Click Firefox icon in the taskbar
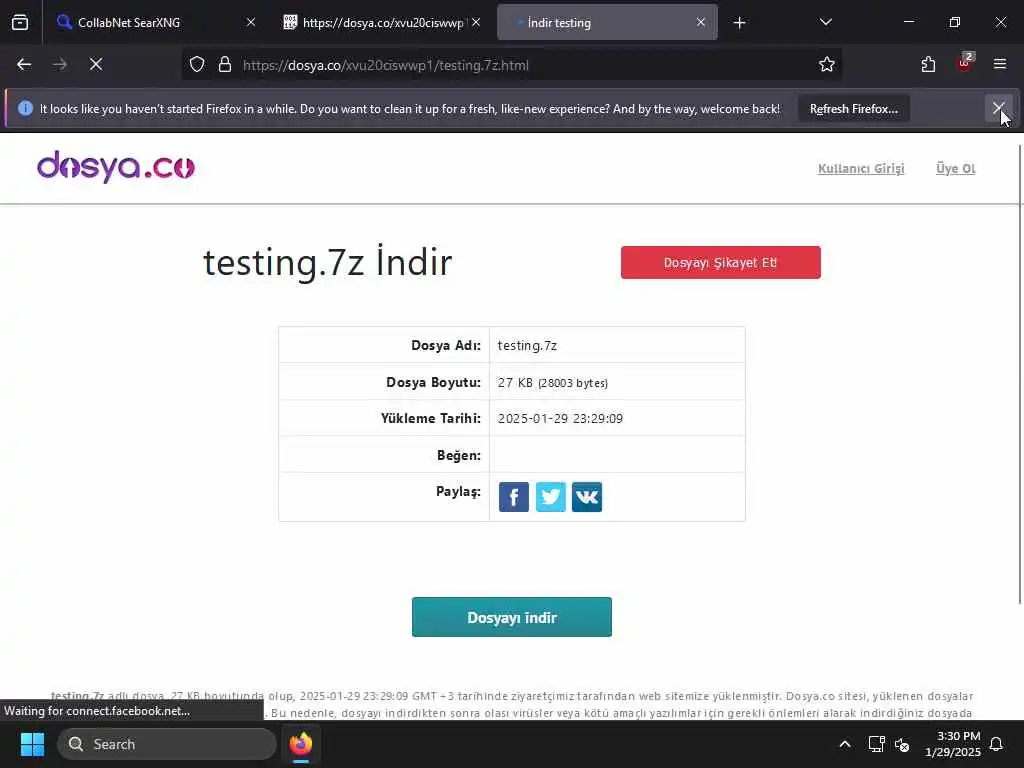 pyautogui.click(x=300, y=744)
